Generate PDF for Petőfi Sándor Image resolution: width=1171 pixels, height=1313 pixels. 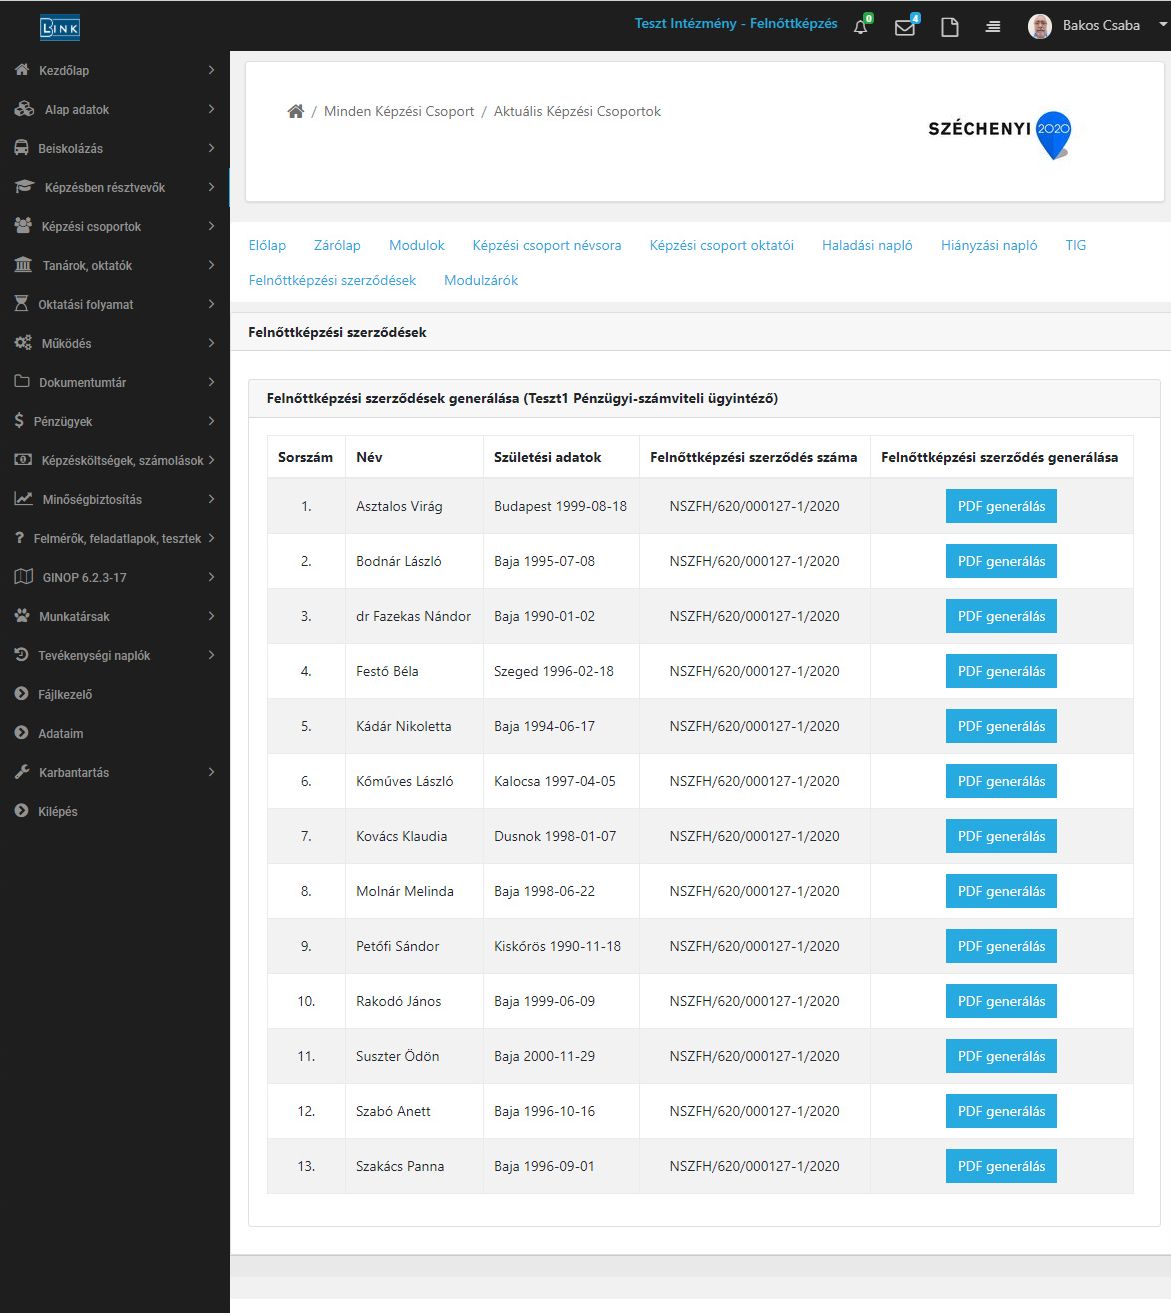[1001, 946]
